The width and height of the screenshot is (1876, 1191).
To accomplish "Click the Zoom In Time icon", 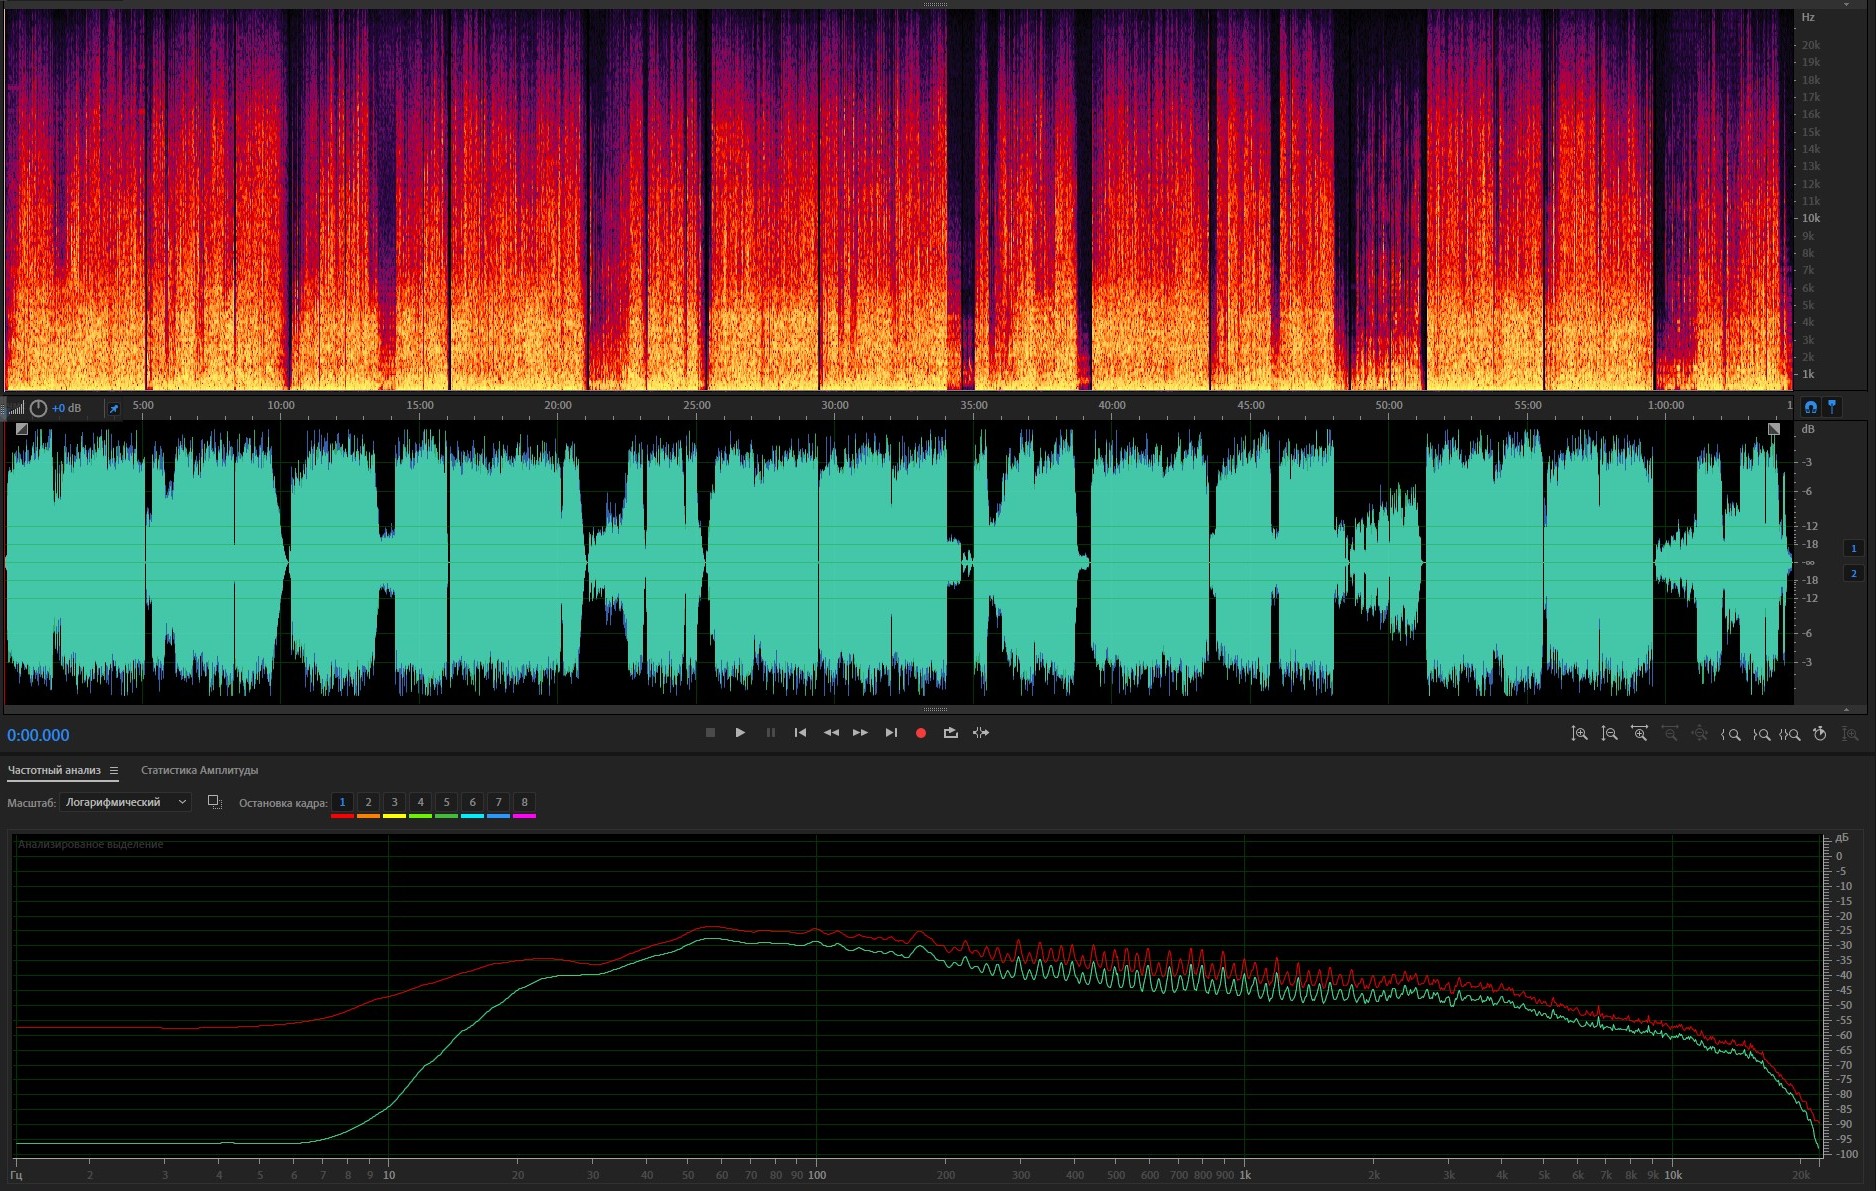I will [x=1639, y=734].
